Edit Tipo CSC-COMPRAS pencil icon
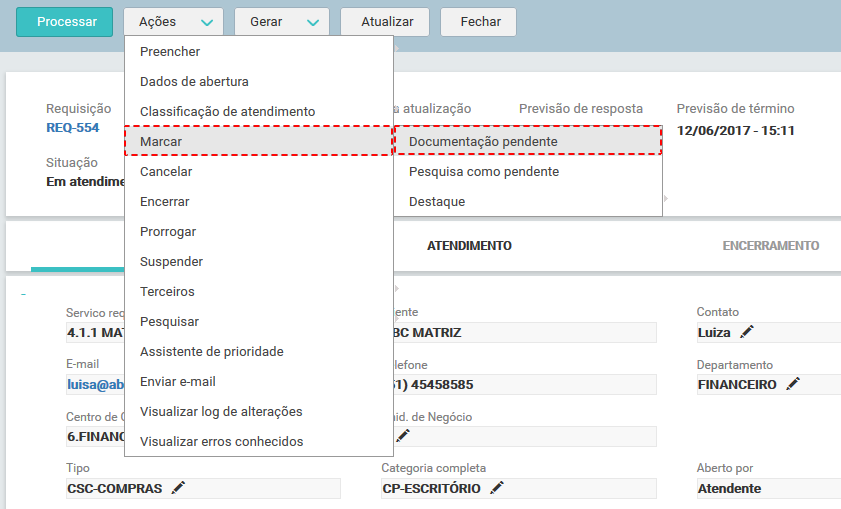 pyautogui.click(x=178, y=488)
